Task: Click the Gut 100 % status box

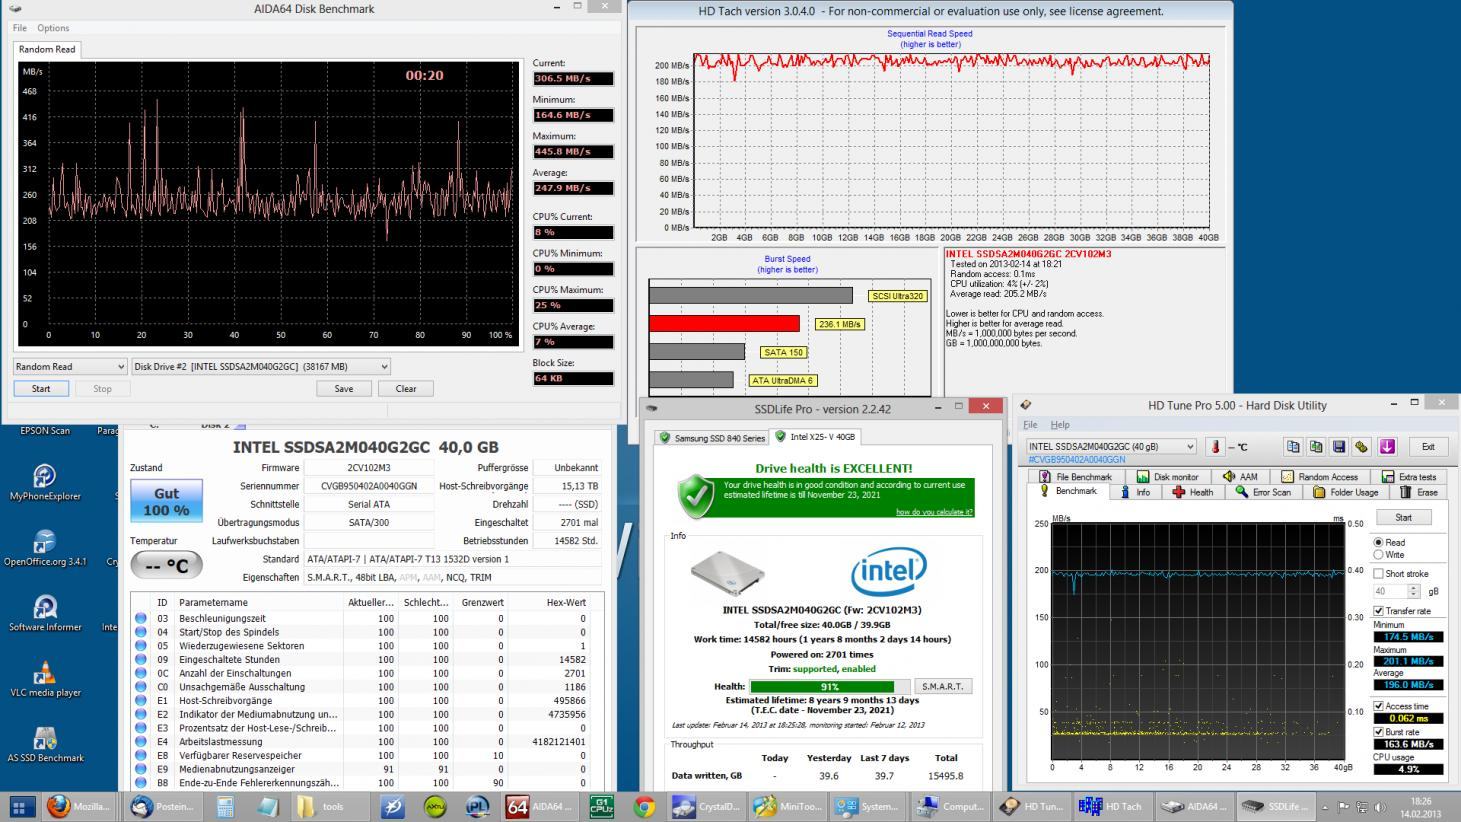Action: pos(166,501)
